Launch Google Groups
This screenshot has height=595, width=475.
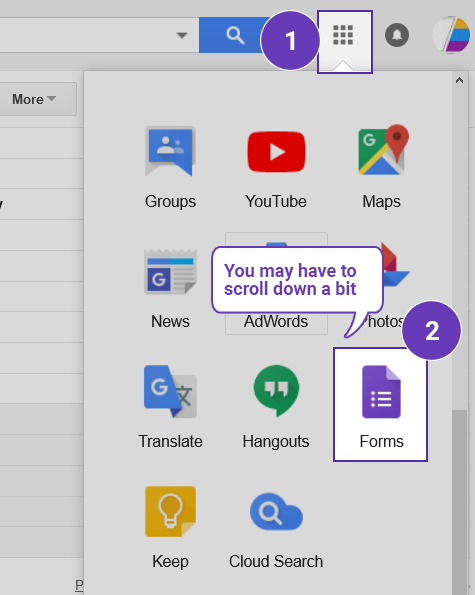tap(170, 168)
